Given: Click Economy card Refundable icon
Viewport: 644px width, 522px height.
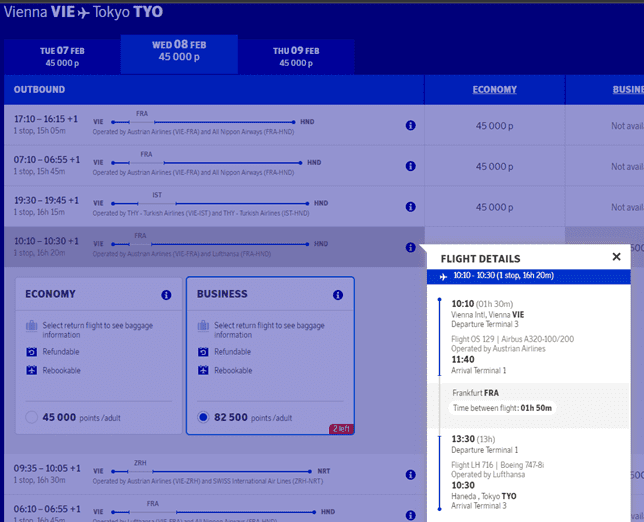Looking at the screenshot, I should [32, 352].
